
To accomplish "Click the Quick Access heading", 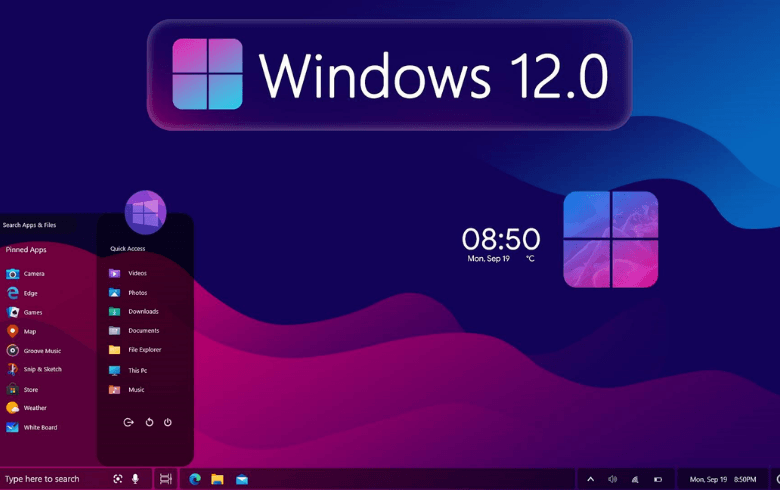I will (128, 249).
